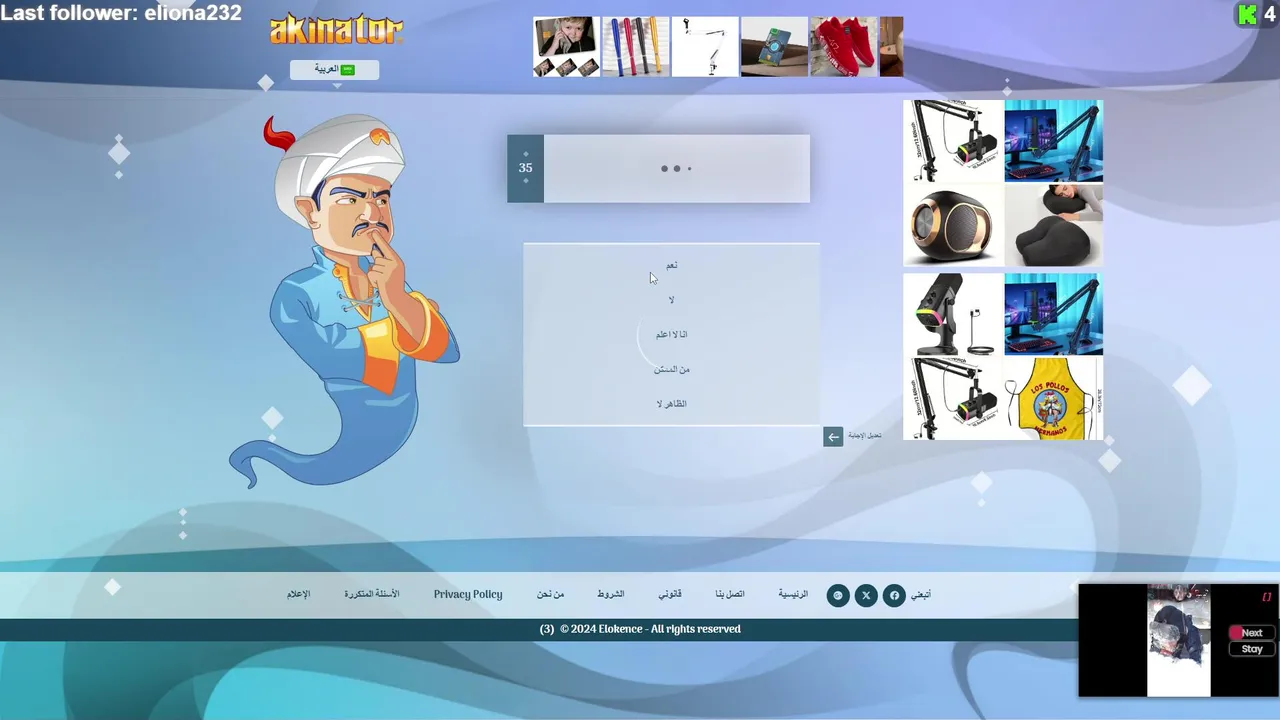Answer من الممكن (probably)
This screenshot has width=1280, height=720.
671,369
